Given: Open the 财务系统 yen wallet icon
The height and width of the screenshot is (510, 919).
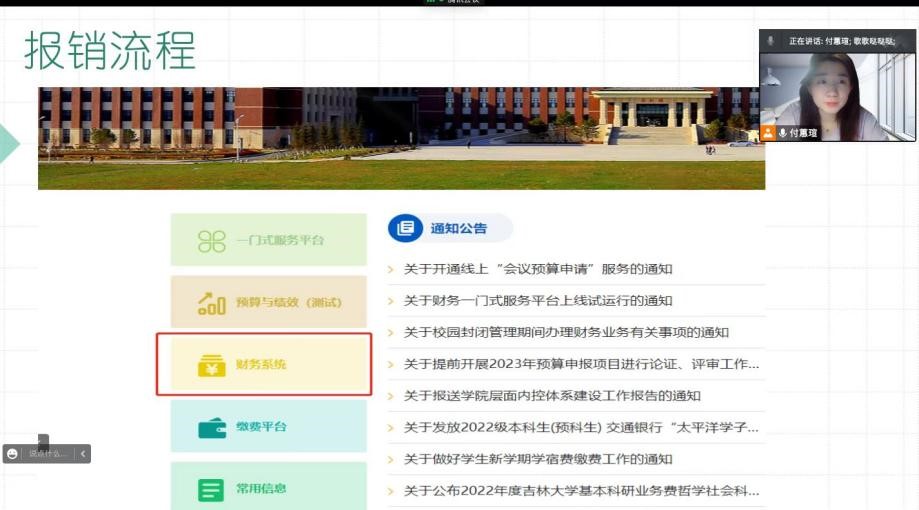Looking at the screenshot, I should [x=212, y=365].
